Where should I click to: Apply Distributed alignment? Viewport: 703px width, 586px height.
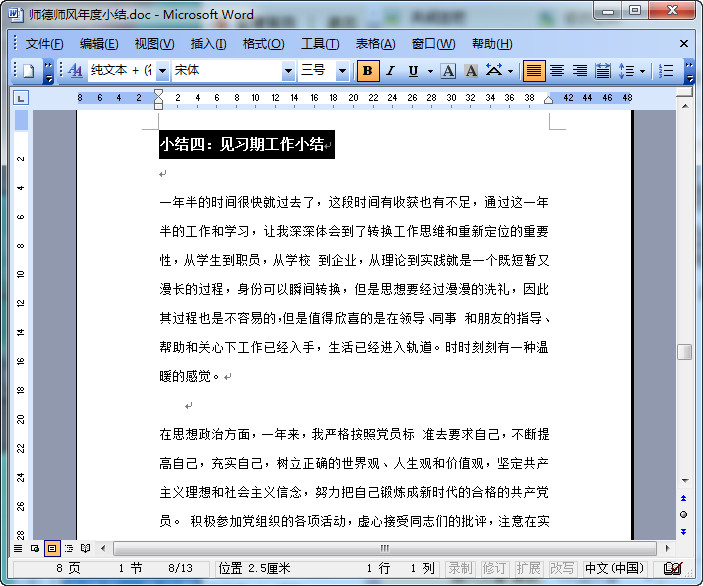click(603, 71)
